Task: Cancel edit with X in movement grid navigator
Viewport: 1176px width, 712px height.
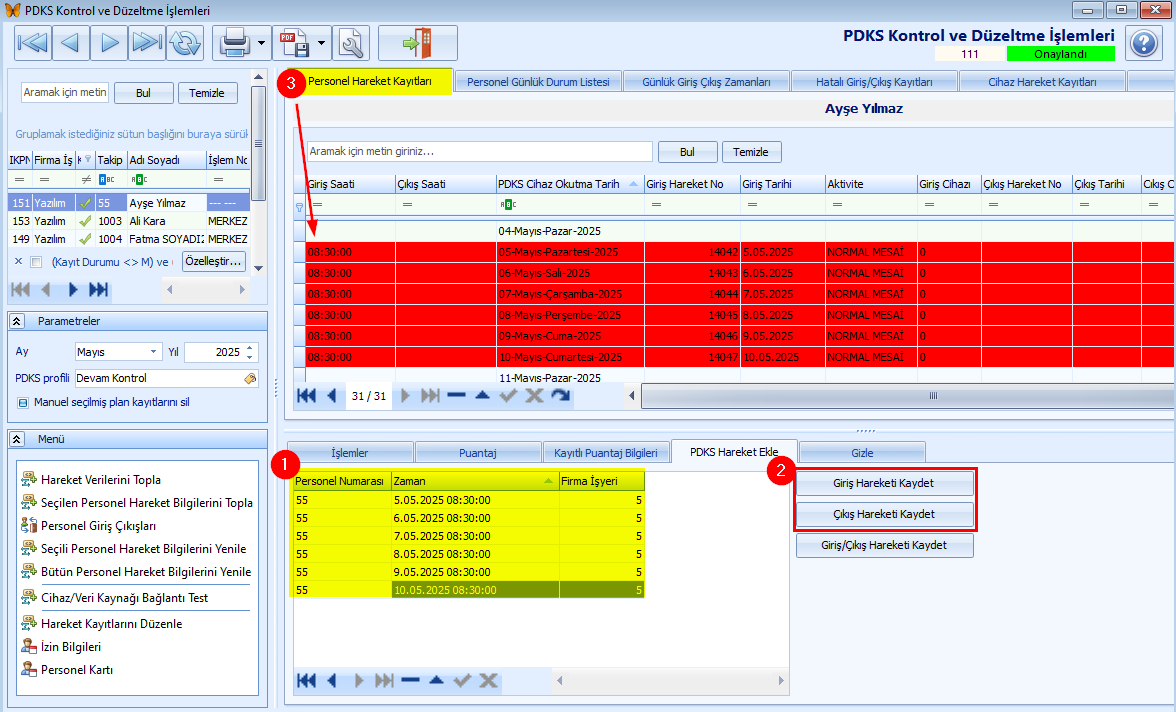Action: click(534, 395)
